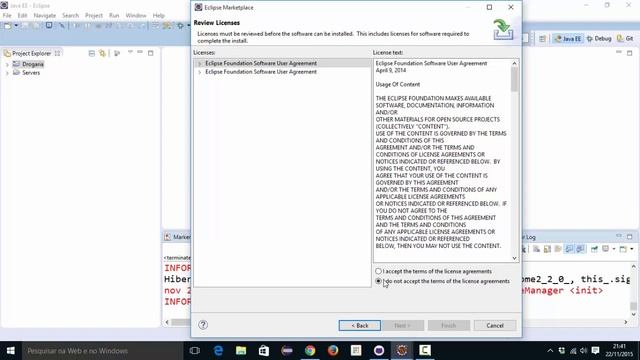Screen dimensions: 640x360
Task: Open Microsoft Edge from taskbar
Action: tap(218, 351)
